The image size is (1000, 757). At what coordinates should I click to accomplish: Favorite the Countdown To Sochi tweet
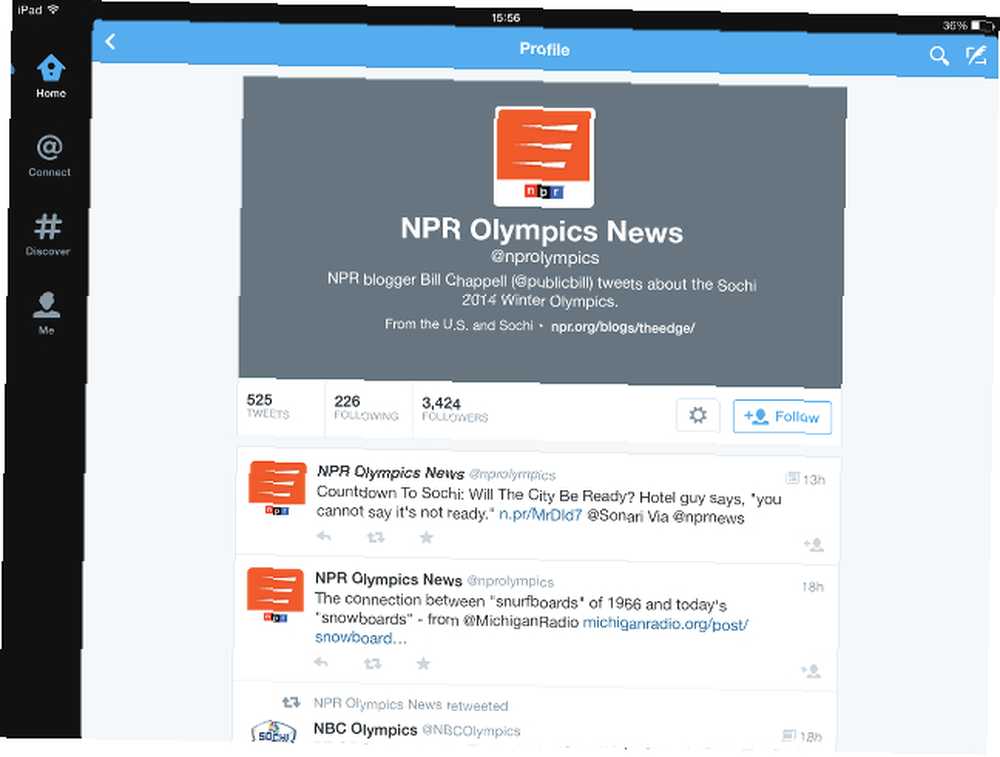(x=427, y=538)
